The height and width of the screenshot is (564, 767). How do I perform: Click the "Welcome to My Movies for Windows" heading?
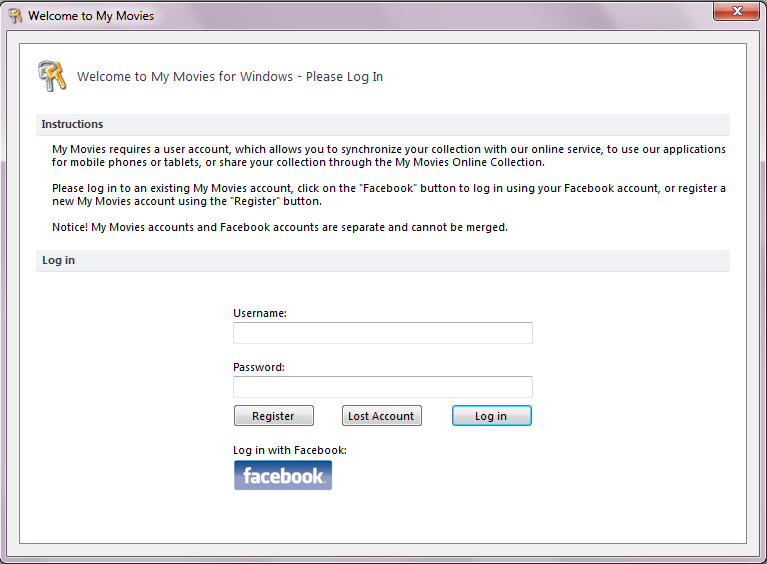pyautogui.click(x=230, y=77)
